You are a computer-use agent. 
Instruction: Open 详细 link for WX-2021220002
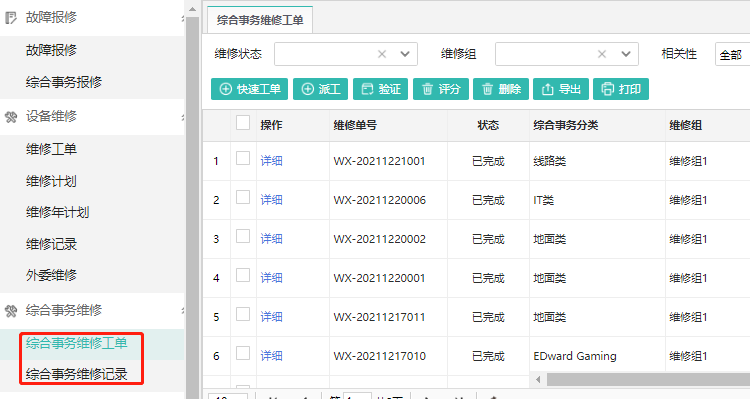pyautogui.click(x=271, y=239)
